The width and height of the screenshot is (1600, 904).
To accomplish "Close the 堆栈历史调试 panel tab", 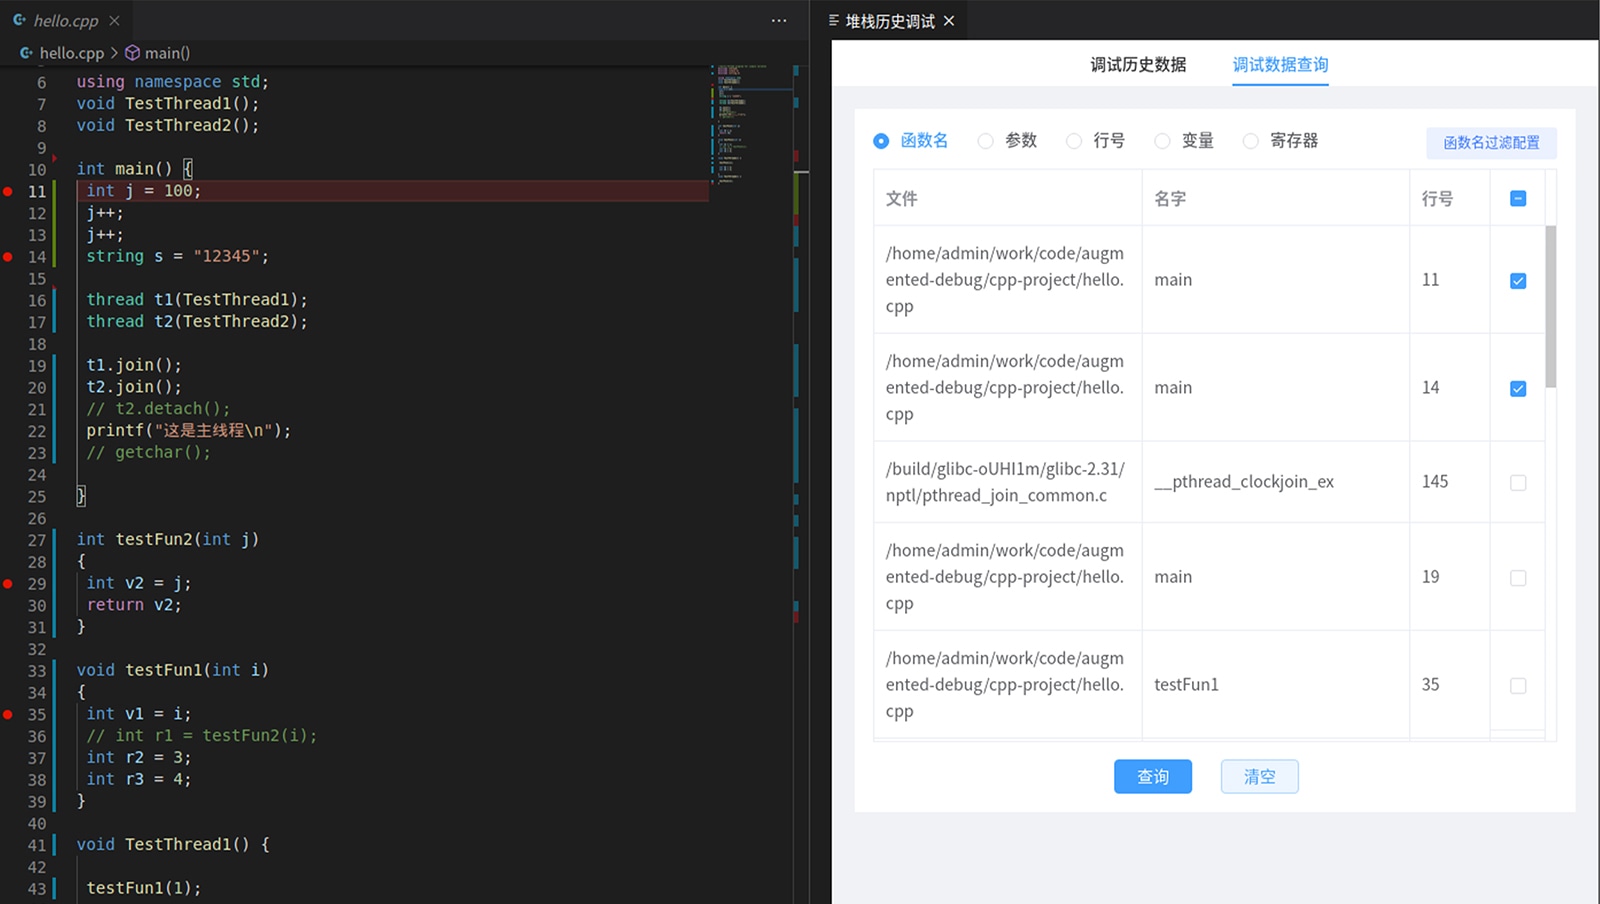I will pos(949,21).
